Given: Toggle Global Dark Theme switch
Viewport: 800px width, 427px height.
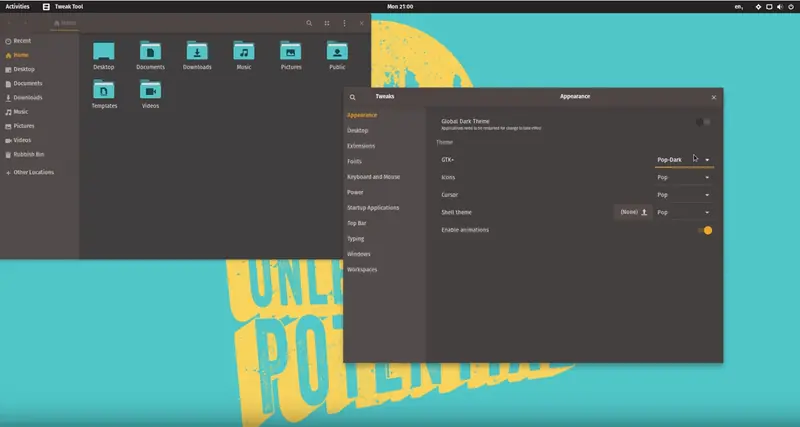Looking at the screenshot, I should (703, 122).
